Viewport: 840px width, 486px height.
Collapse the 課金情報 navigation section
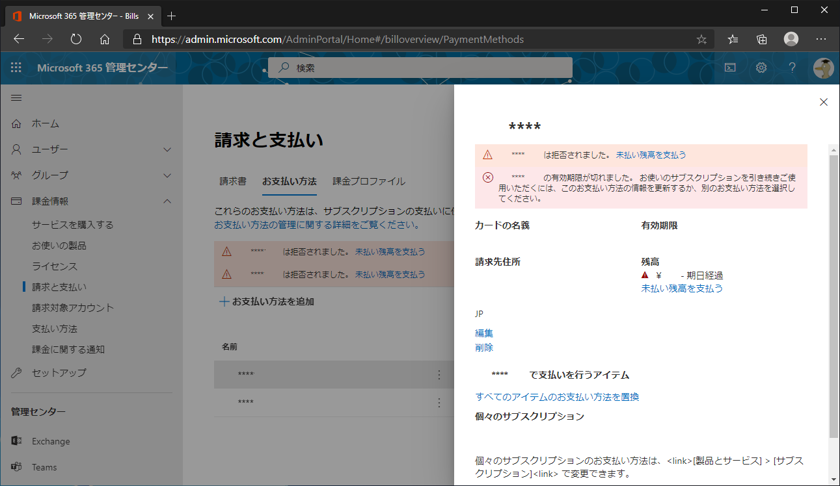click(167, 201)
